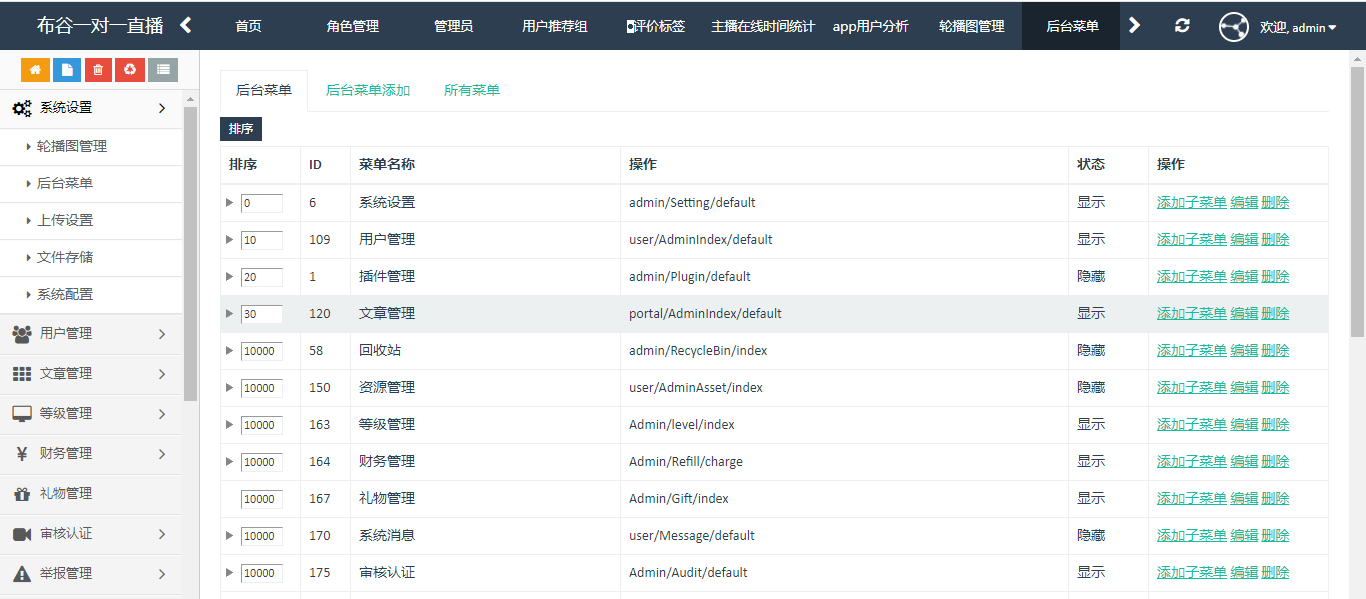Click the dark 排序 button above table

click(241, 129)
